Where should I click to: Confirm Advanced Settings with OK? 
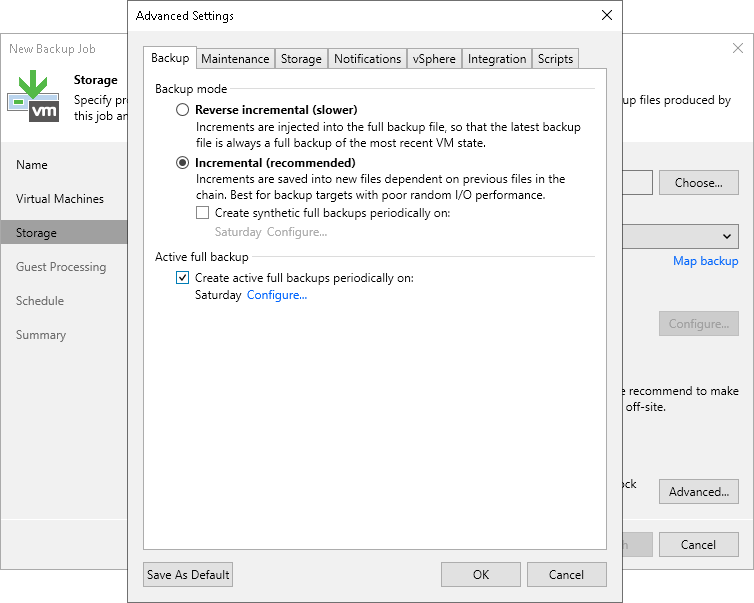click(480, 575)
